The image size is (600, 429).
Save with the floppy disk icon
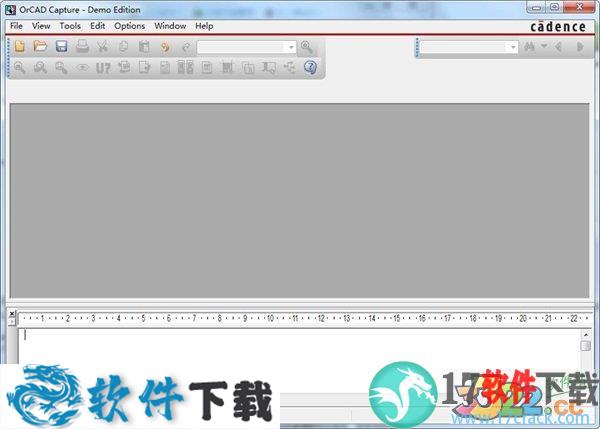[x=61, y=46]
